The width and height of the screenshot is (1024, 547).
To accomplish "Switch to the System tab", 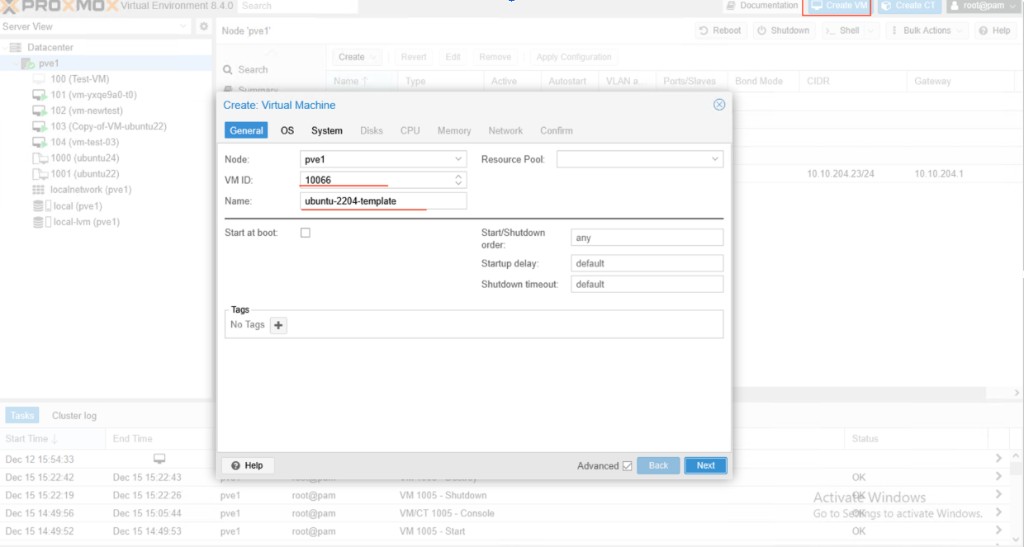I will [x=327, y=131].
